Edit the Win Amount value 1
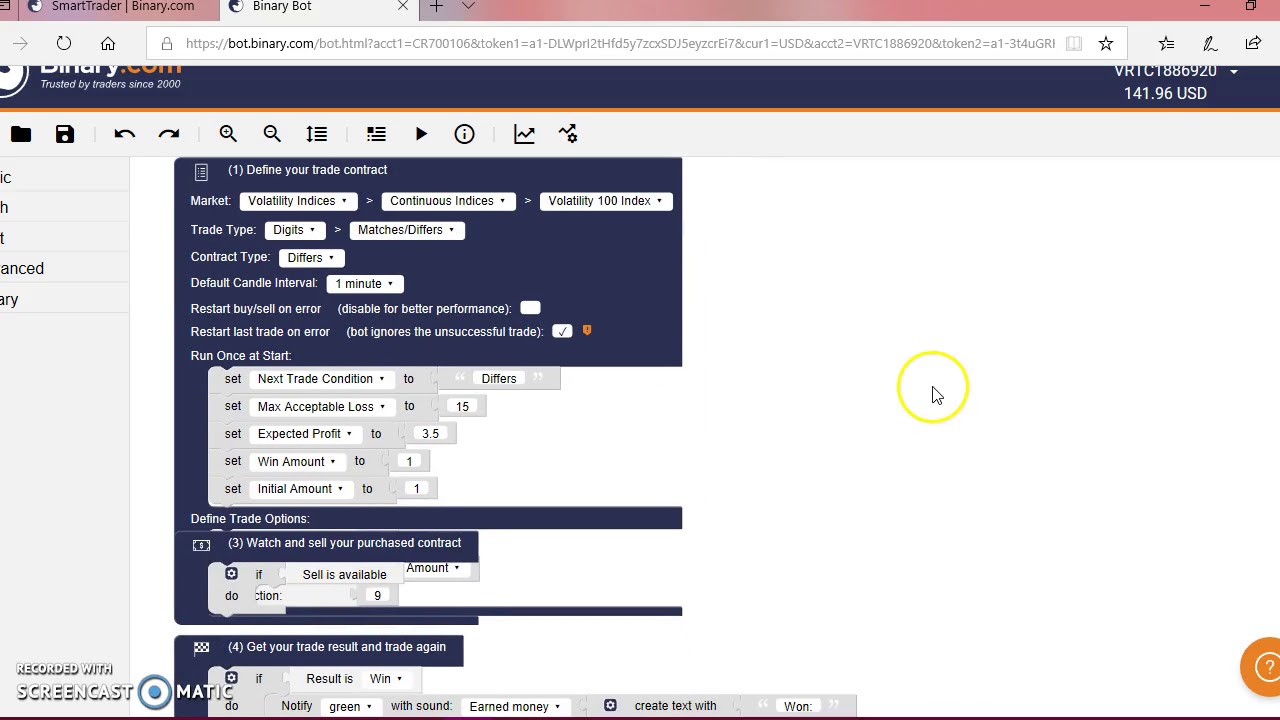This screenshot has height=720, width=1280. point(409,462)
